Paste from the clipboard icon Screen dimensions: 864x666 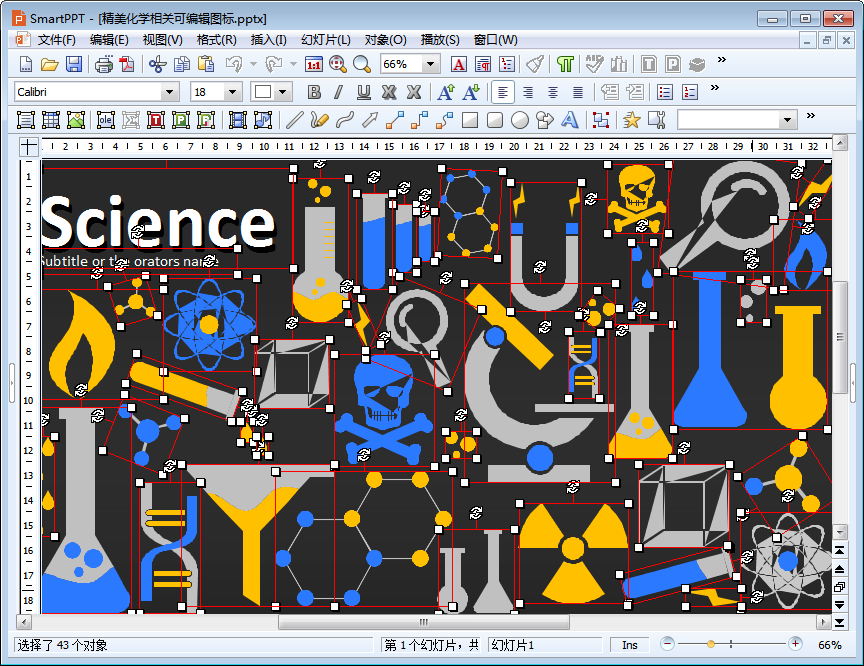pos(206,64)
